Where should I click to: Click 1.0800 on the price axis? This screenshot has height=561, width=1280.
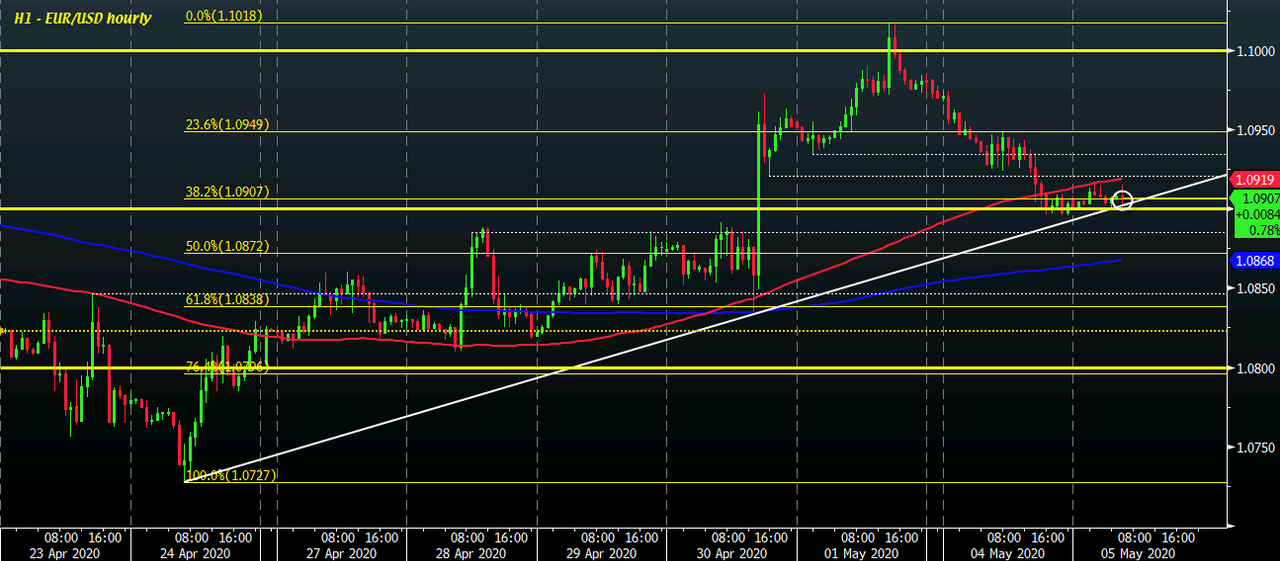[x=1257, y=368]
